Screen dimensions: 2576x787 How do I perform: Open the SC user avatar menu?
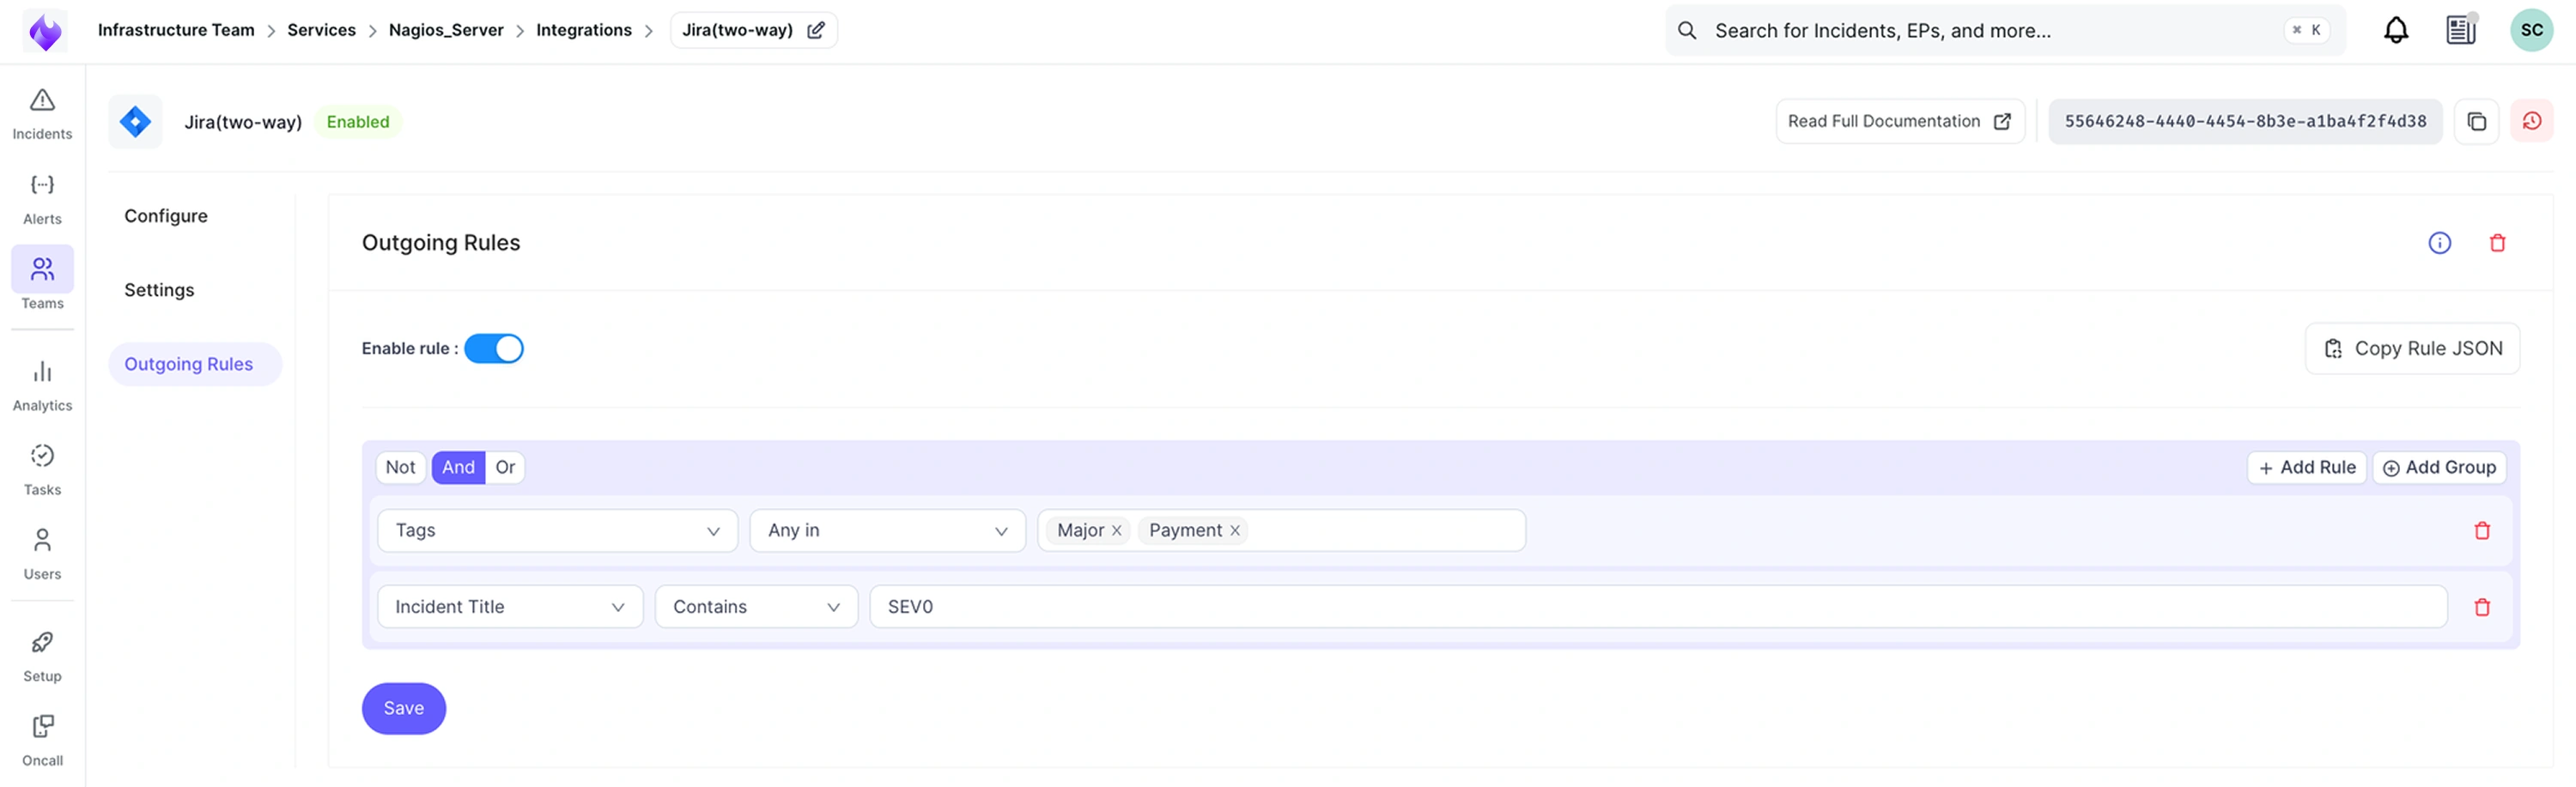[2531, 30]
